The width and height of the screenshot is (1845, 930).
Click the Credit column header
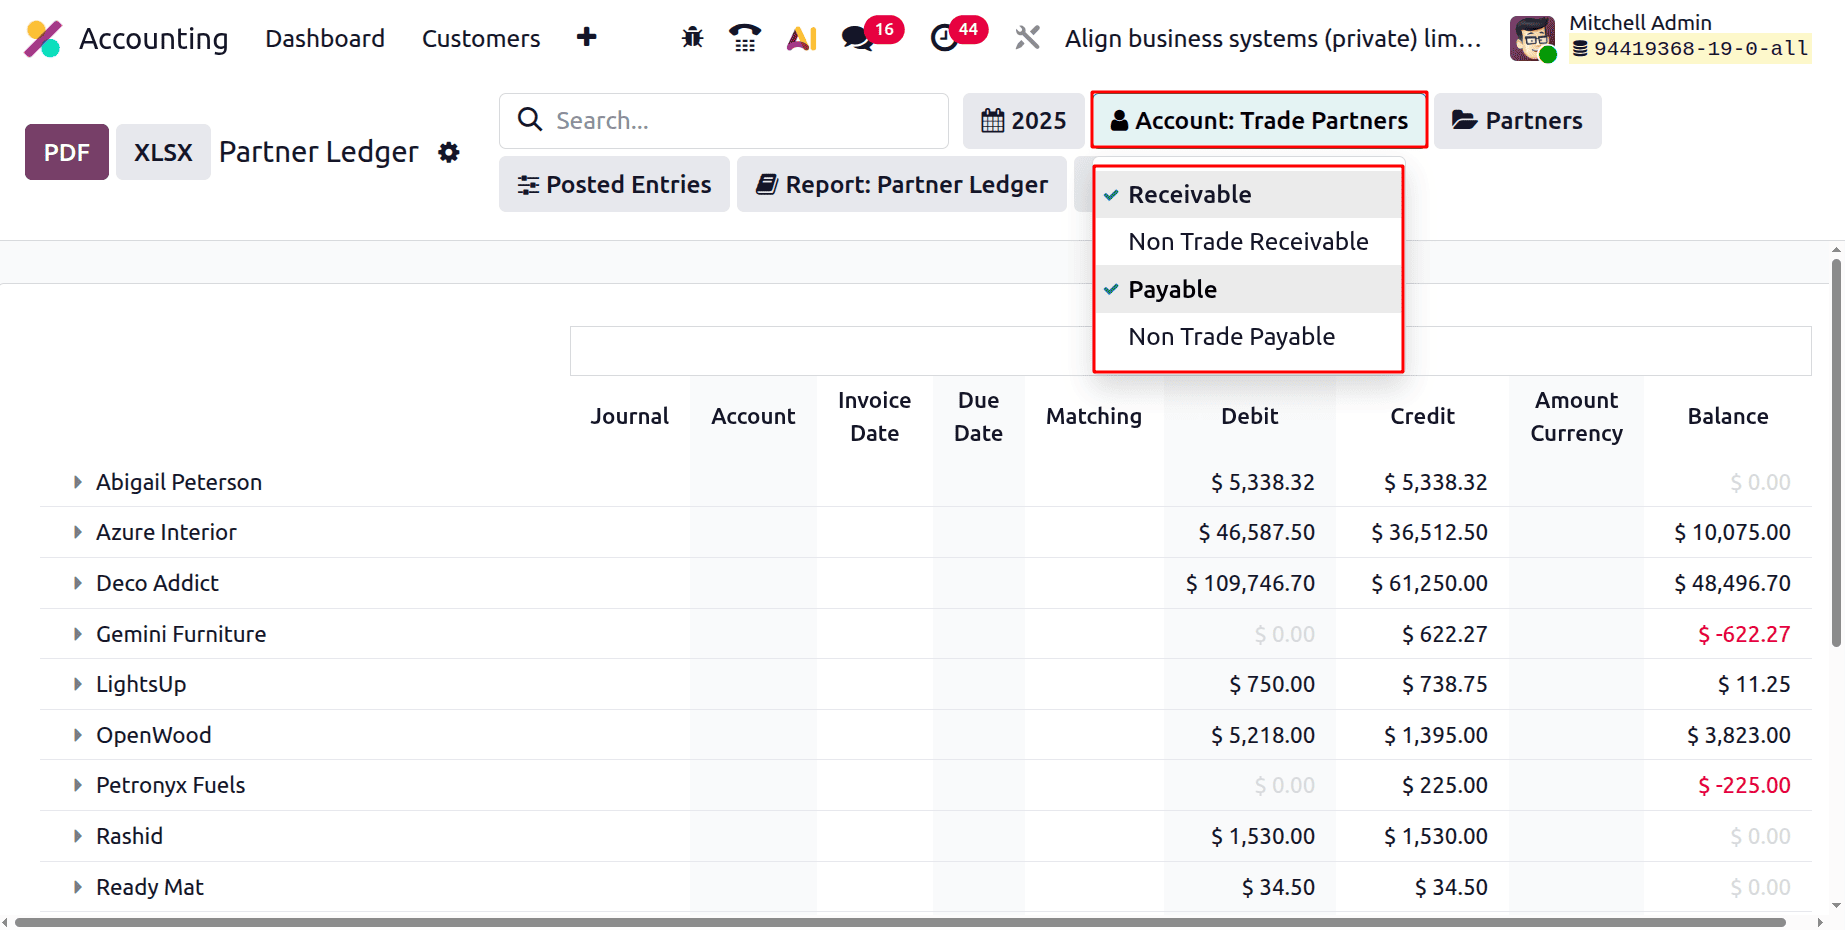[1422, 416]
